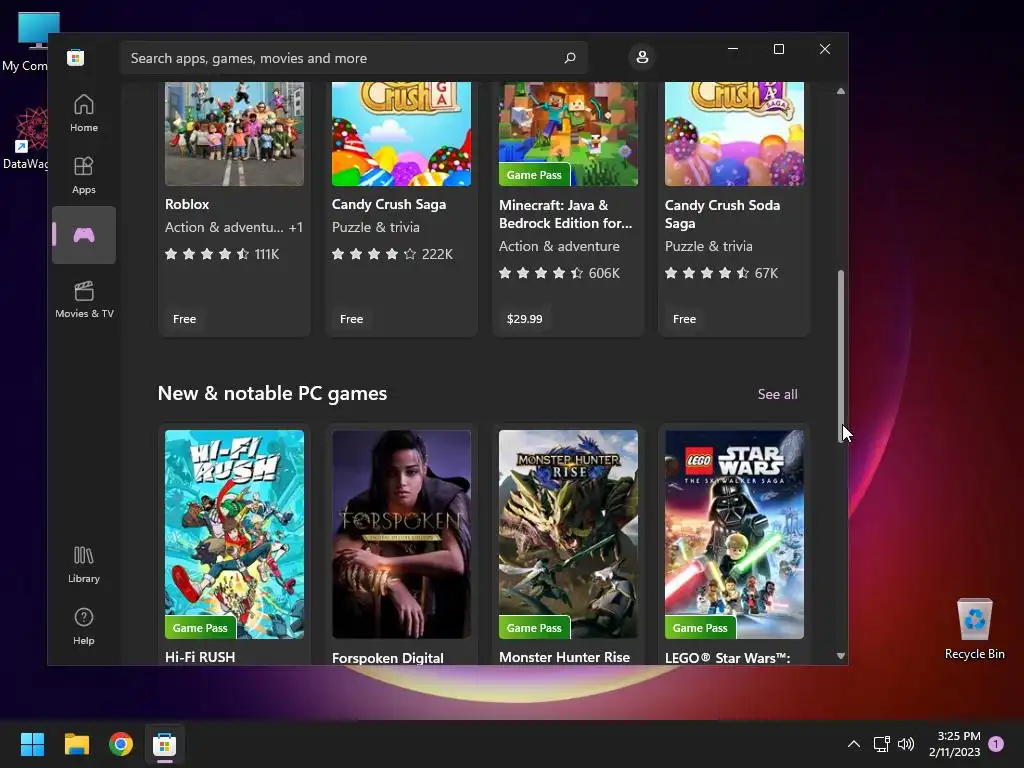Click Free label on Candy Crush Saga card

pyautogui.click(x=351, y=319)
